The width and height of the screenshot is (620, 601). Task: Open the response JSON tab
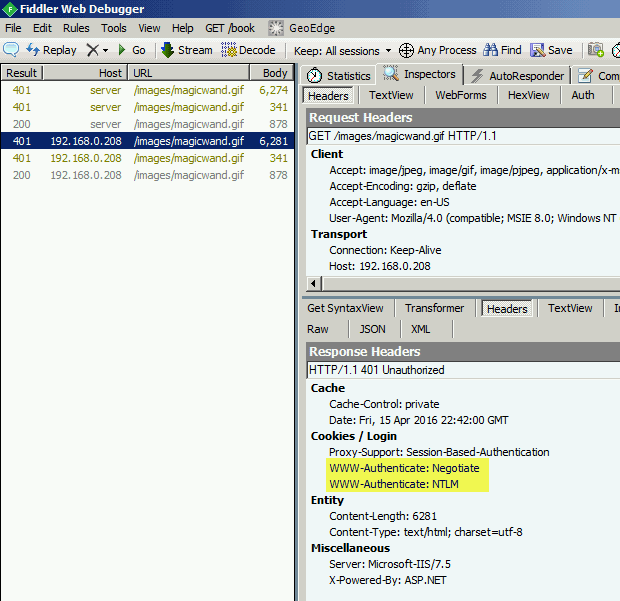click(x=372, y=329)
